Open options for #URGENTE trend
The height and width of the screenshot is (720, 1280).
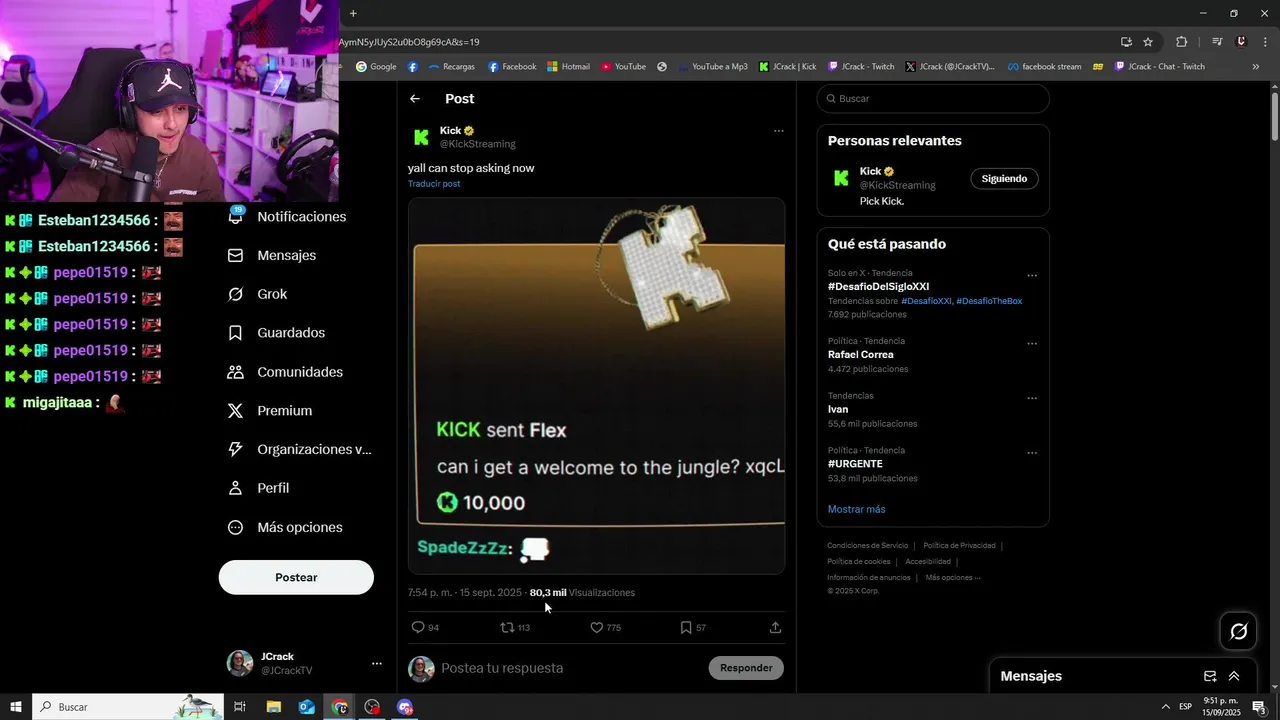coord(1032,453)
